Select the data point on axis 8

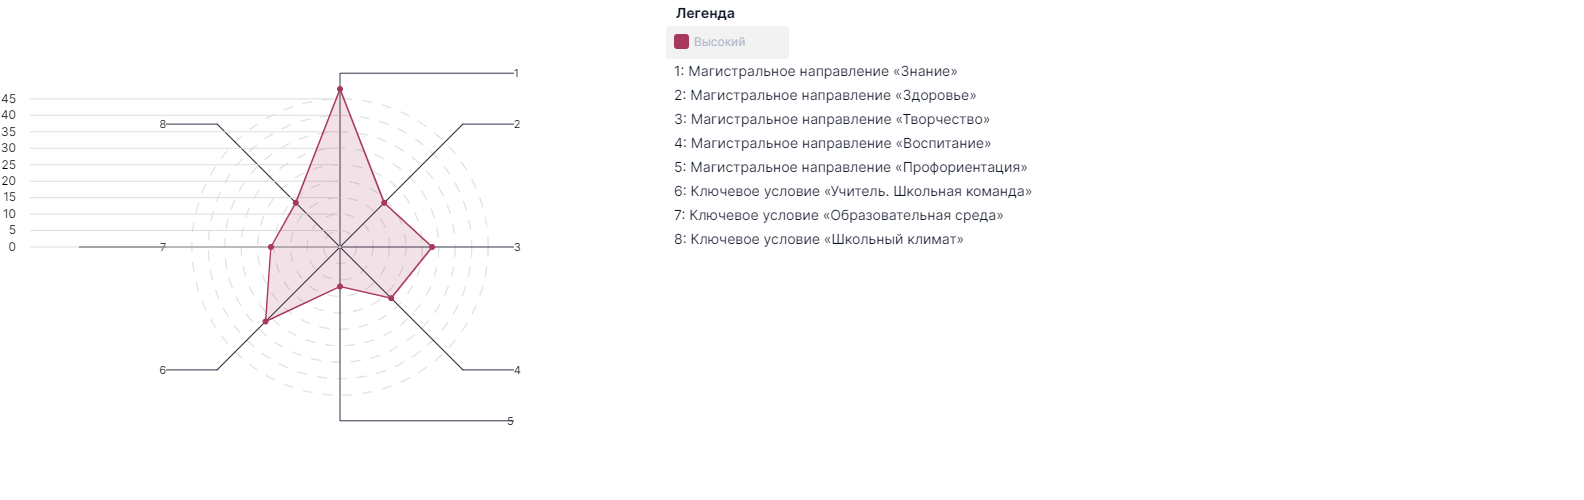coord(295,203)
